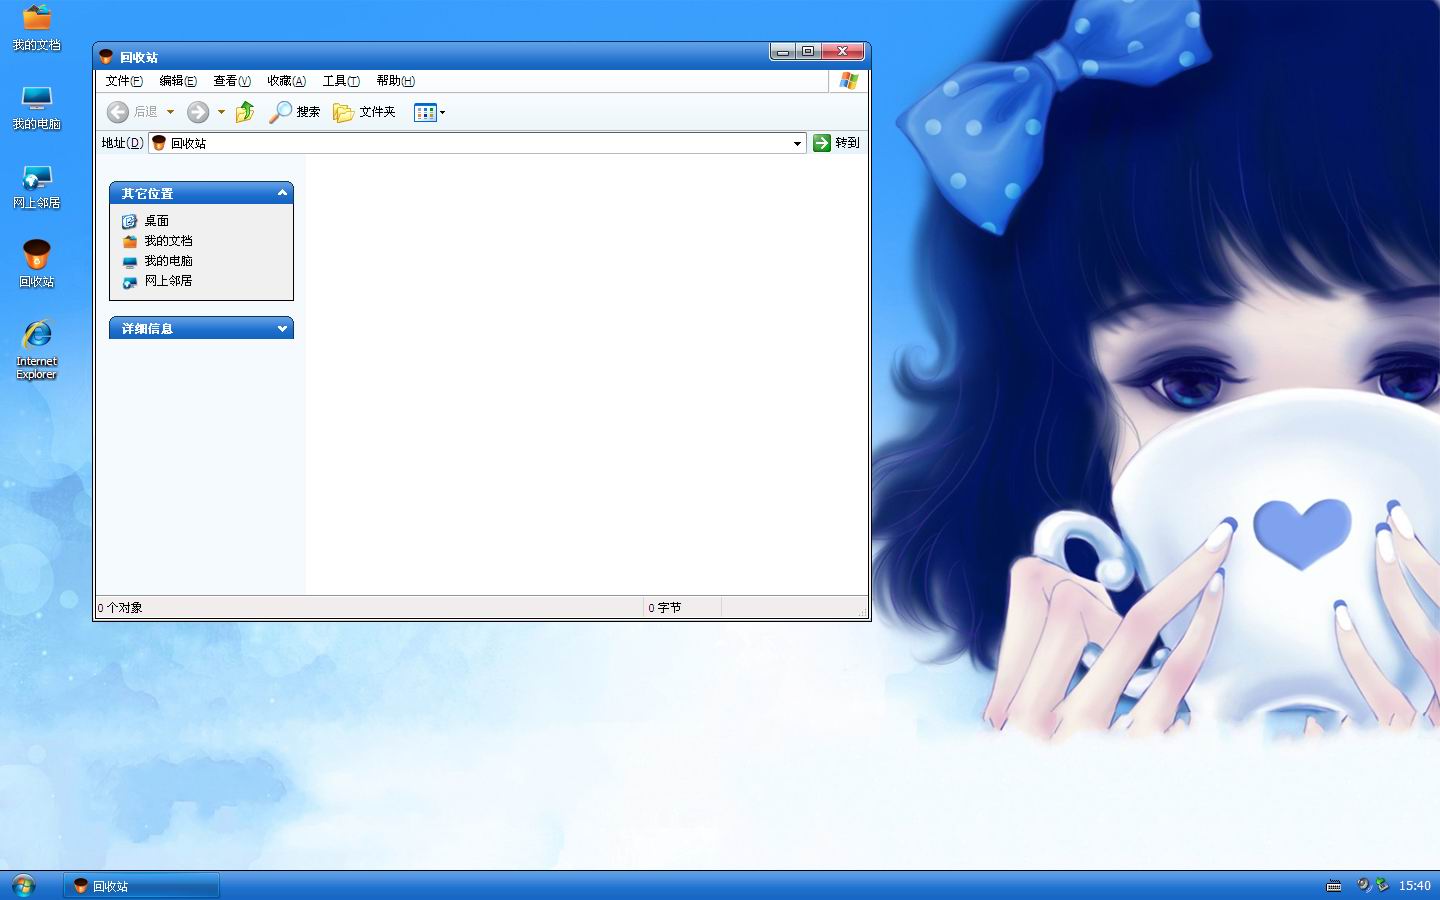Toggle the Folders (文件夹) pane button
Viewport: 1440px width, 900px height.
(x=364, y=112)
